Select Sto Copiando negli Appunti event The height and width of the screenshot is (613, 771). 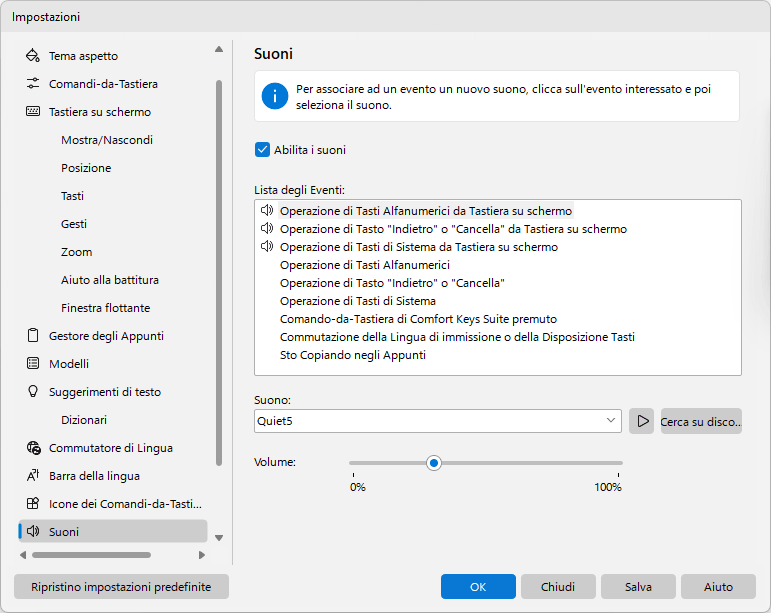(x=353, y=355)
